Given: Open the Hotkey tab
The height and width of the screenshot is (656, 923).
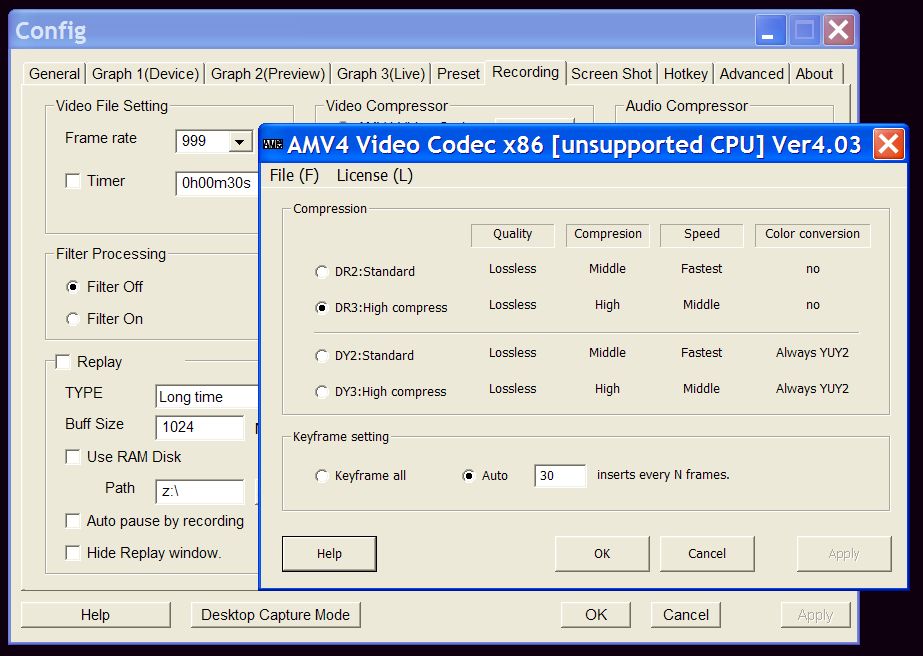Looking at the screenshot, I should pos(685,74).
